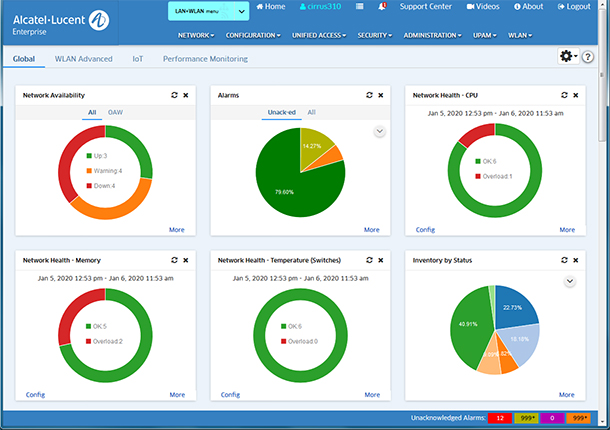Close the Alarms widget
The width and height of the screenshot is (610, 430).
[380, 94]
